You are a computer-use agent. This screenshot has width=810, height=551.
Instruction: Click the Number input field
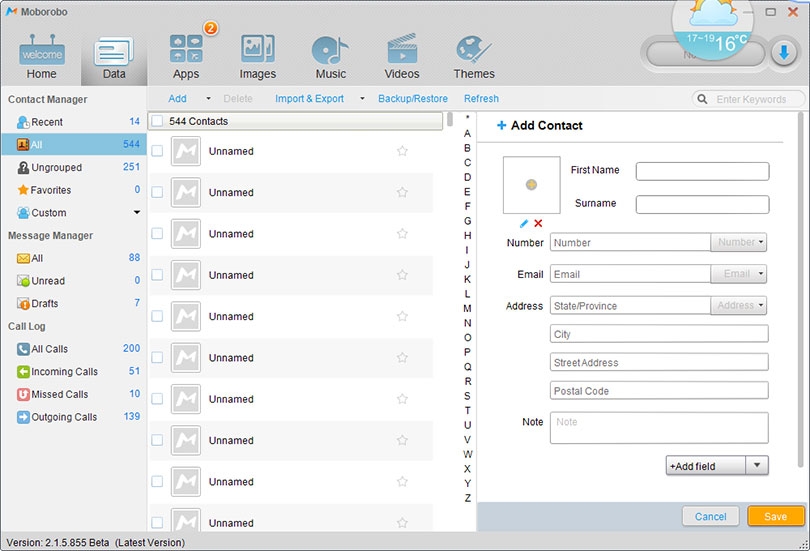pyautogui.click(x=631, y=242)
